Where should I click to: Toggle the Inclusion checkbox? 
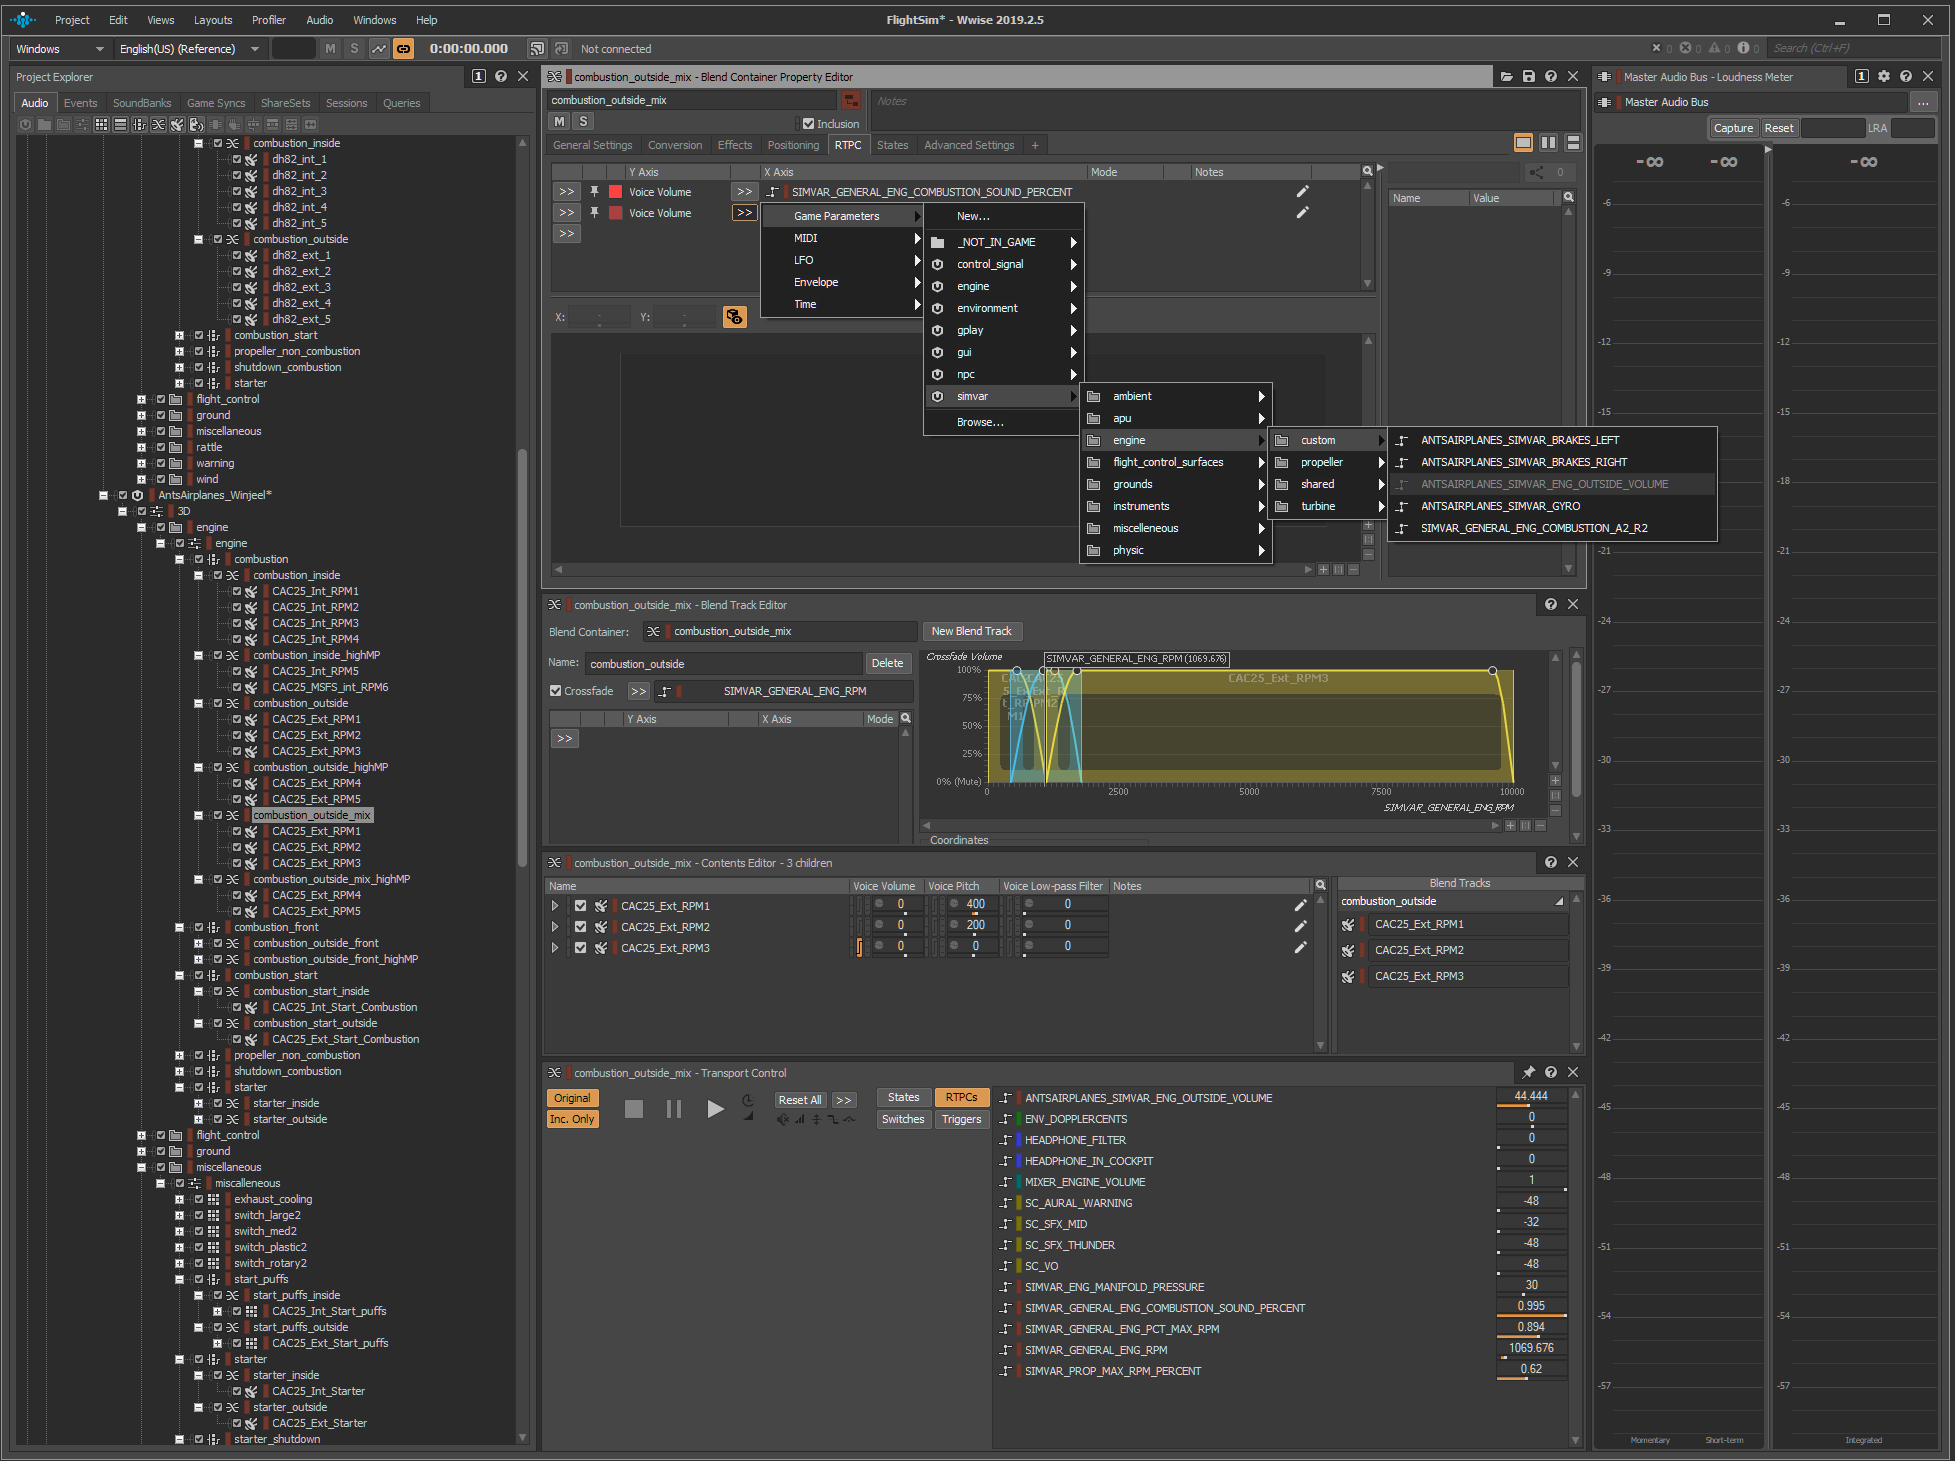click(808, 124)
